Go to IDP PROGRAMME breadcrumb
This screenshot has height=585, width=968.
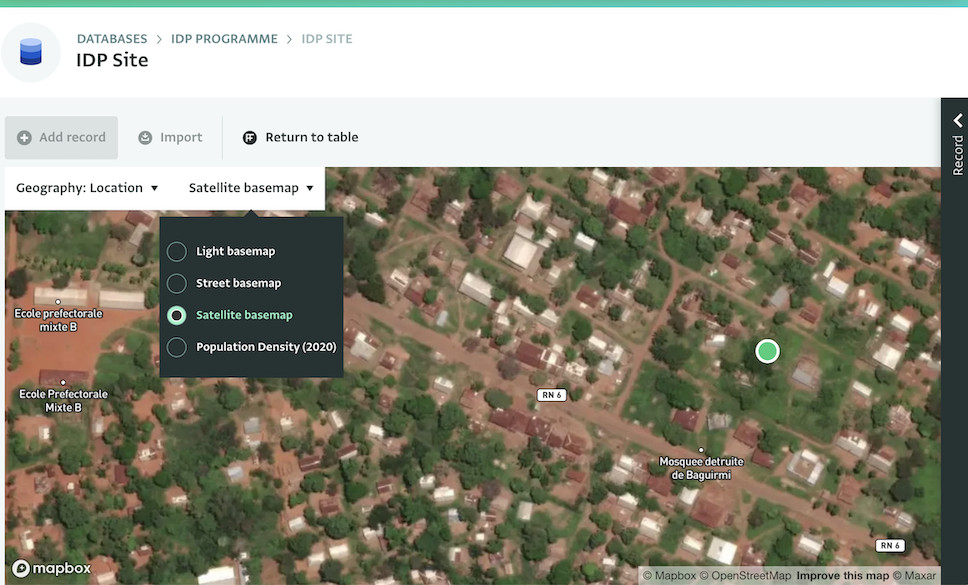tap(224, 39)
